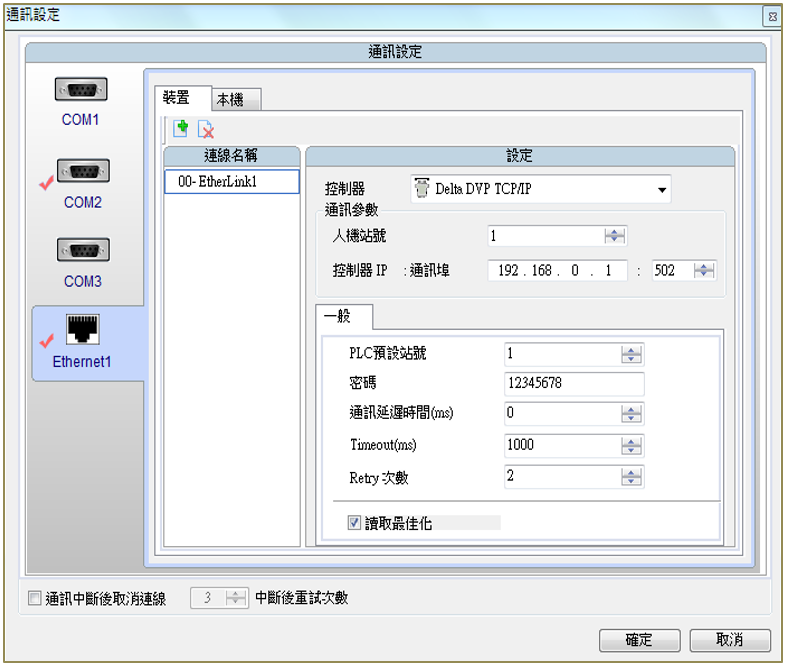Switch to the 本機 tab
788x669 pixels.
point(236,99)
